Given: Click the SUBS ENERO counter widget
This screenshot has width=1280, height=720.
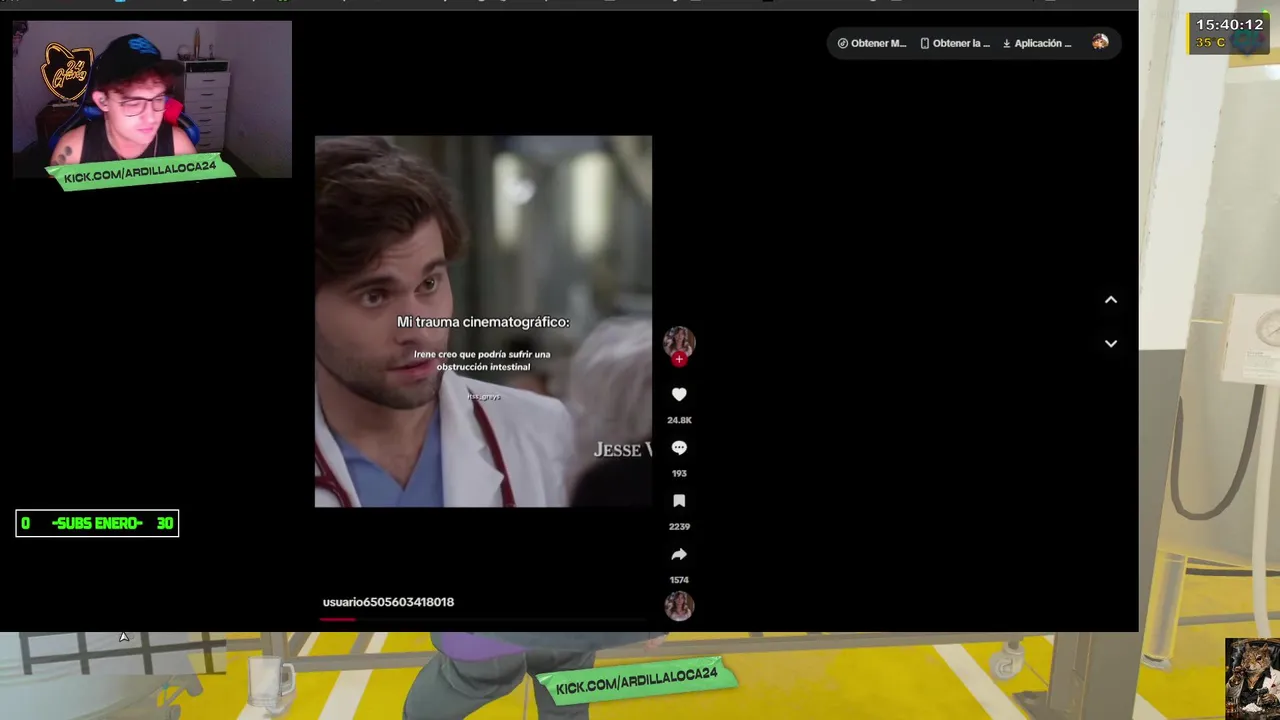Looking at the screenshot, I should click(x=97, y=523).
